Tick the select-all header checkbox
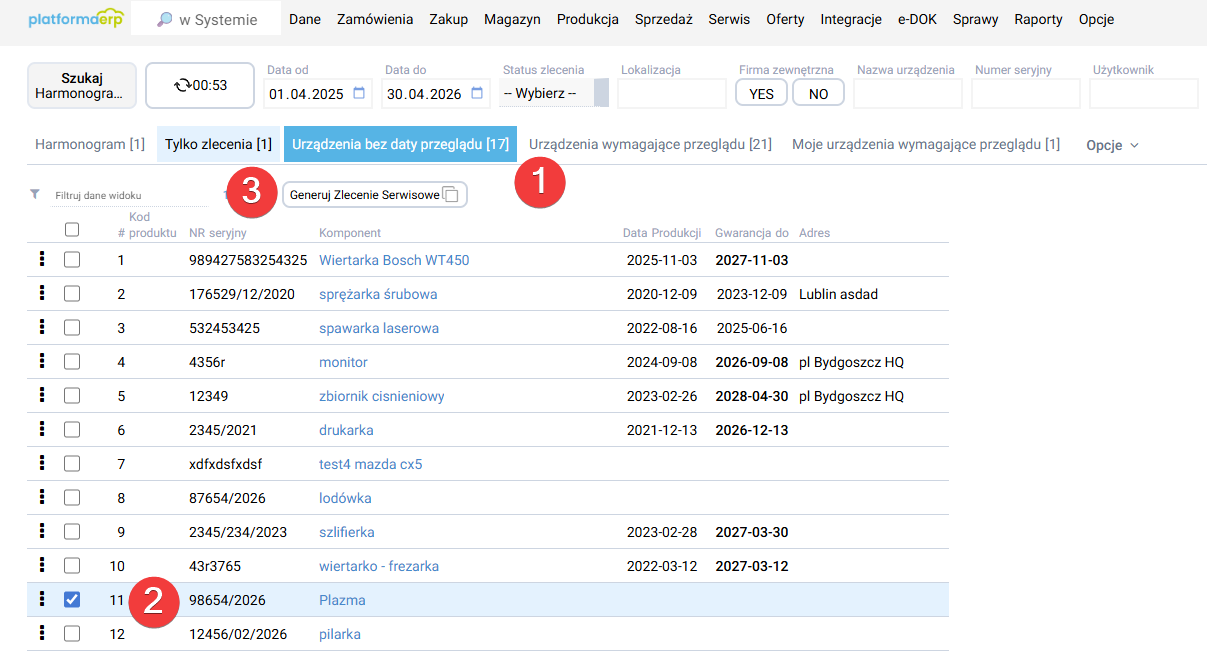The width and height of the screenshot is (1207, 655). [x=72, y=230]
